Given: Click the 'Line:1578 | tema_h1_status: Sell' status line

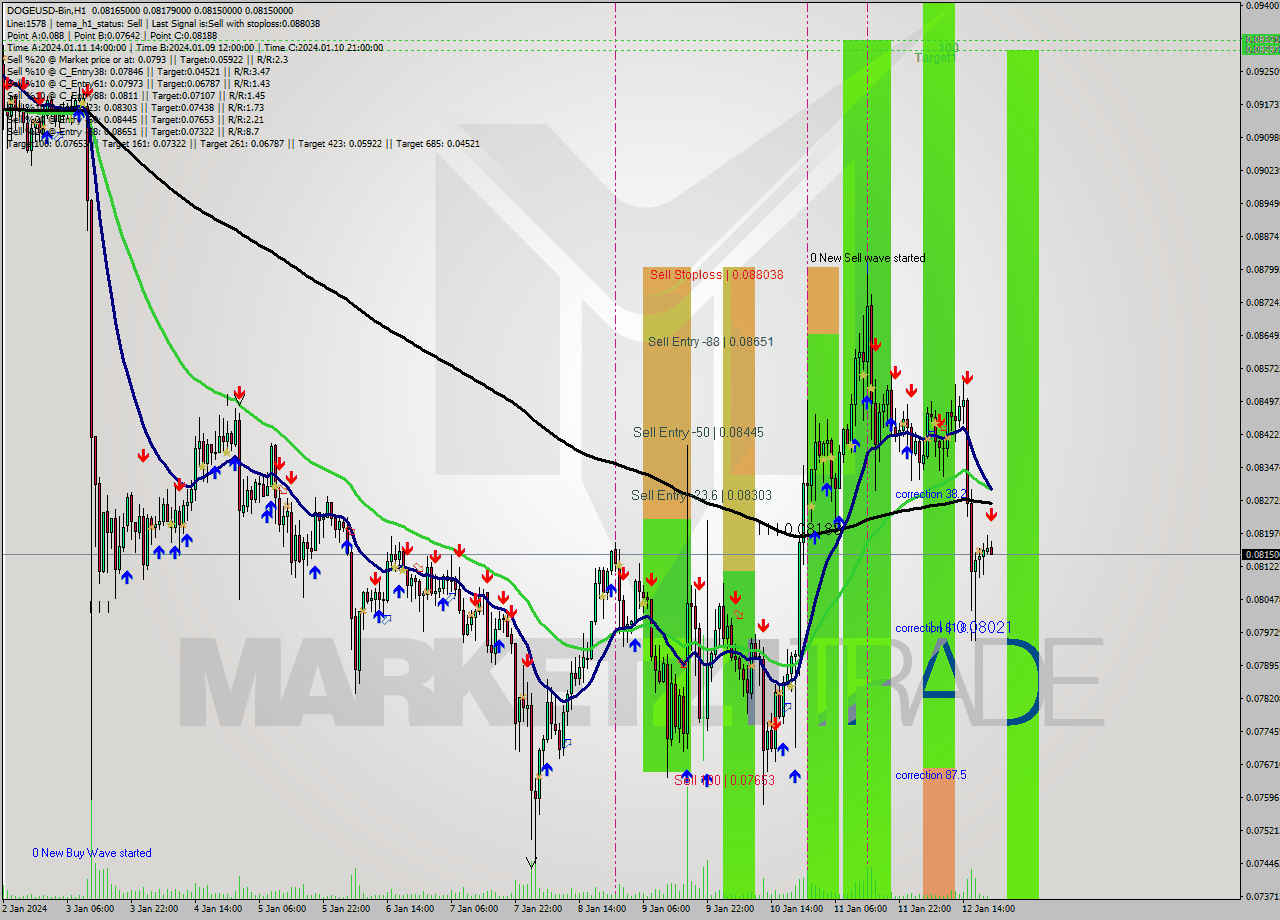Looking at the screenshot, I should point(163,23).
